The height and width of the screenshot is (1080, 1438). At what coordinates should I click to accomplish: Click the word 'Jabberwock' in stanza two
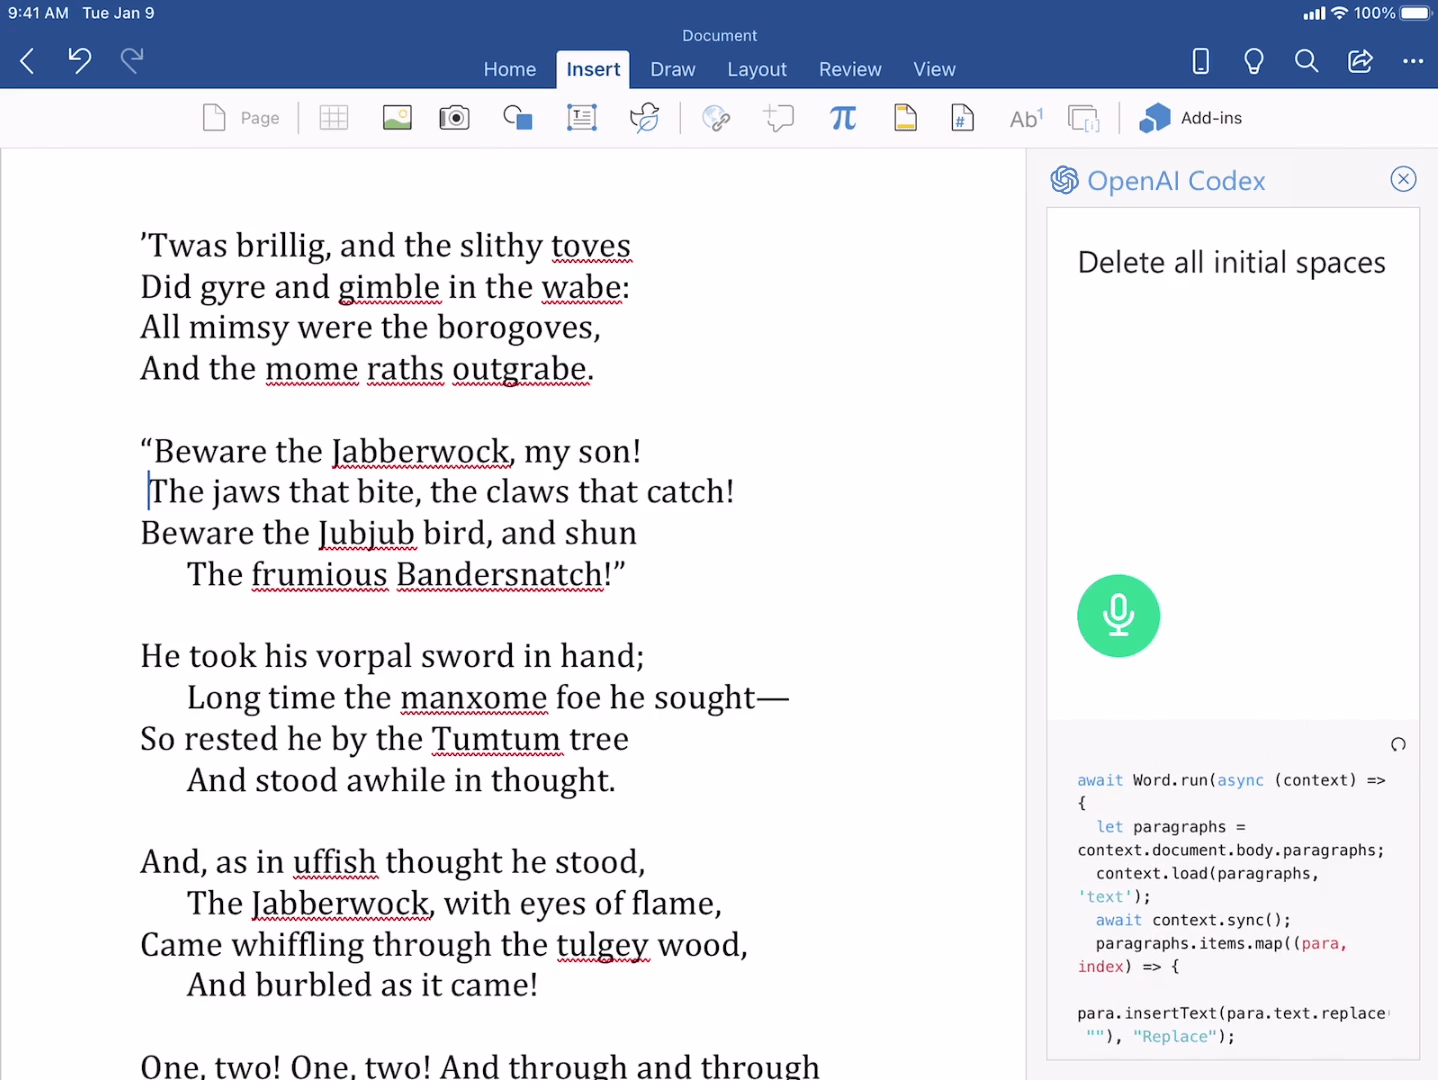click(x=421, y=451)
